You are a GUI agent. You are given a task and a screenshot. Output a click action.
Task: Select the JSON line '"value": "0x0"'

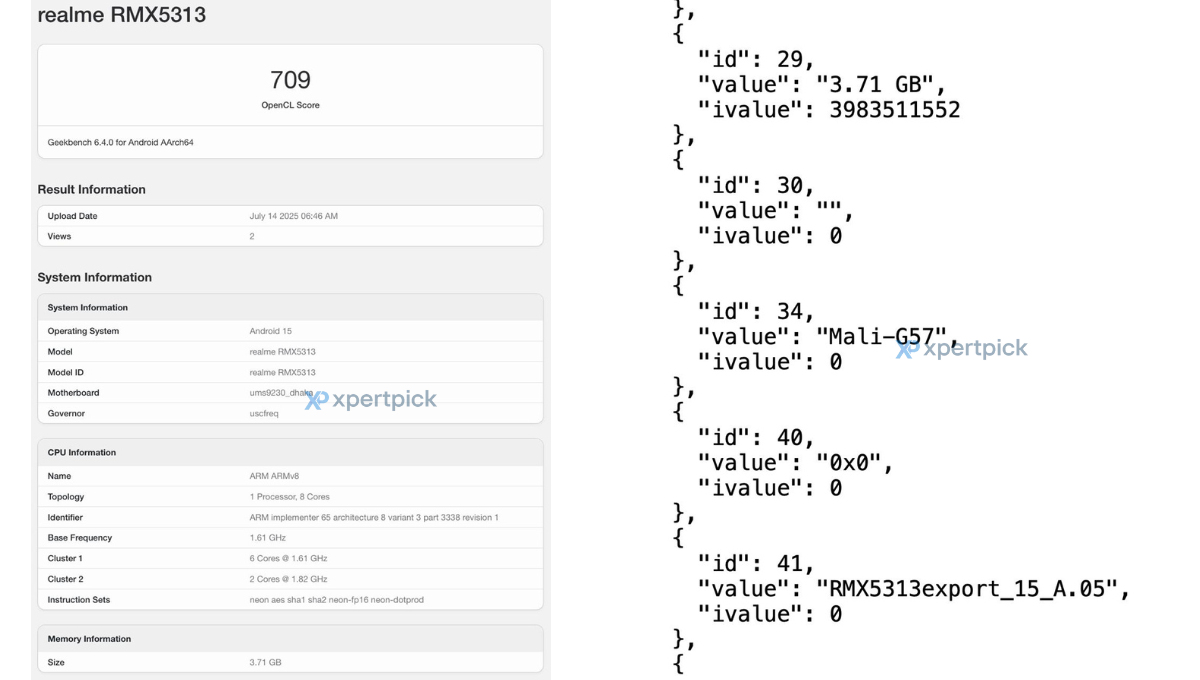point(795,462)
